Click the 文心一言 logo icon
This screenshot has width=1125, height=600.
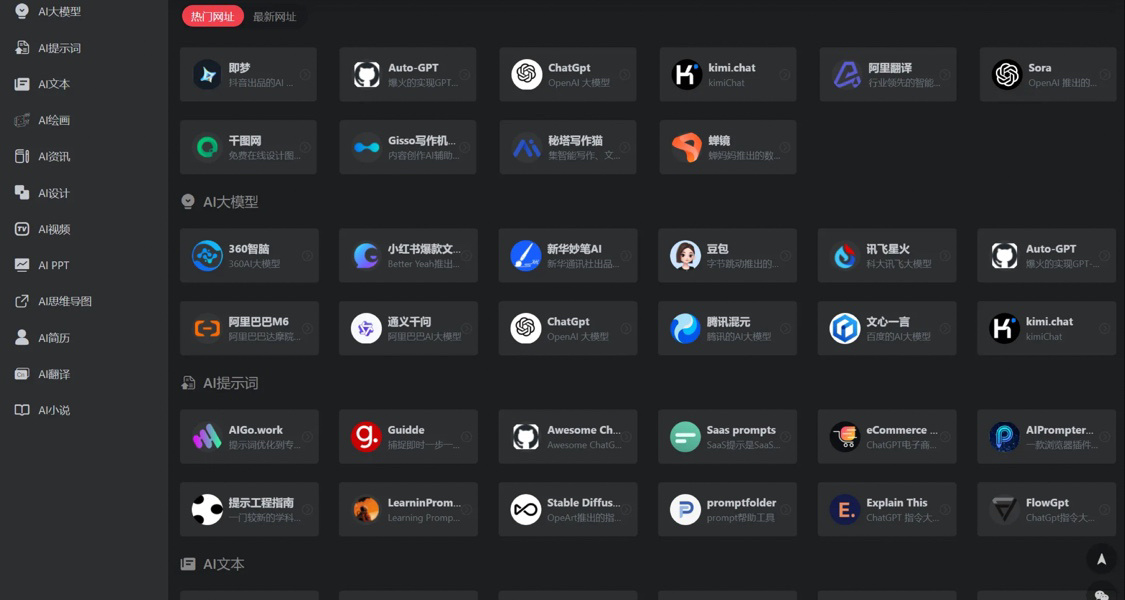pos(845,328)
